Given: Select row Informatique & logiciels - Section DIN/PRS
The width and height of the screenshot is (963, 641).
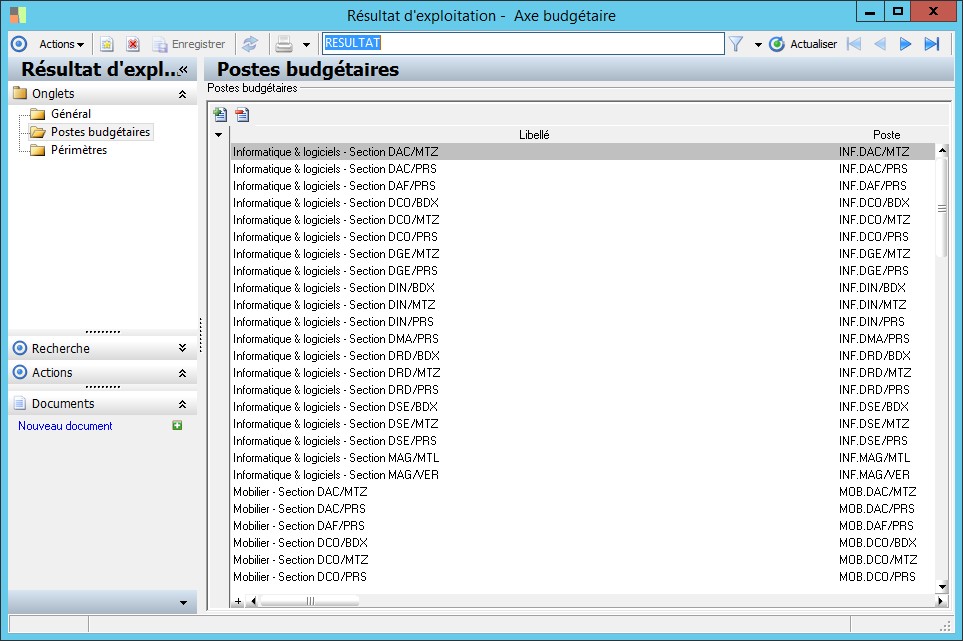Looking at the screenshot, I should (583, 322).
